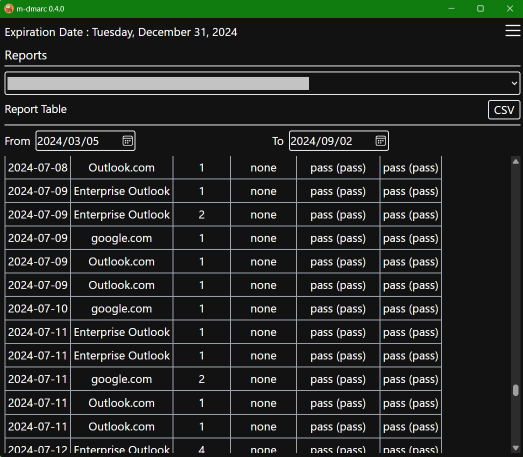Open the To date calendar picker icon
The image size is (523, 457).
381,141
